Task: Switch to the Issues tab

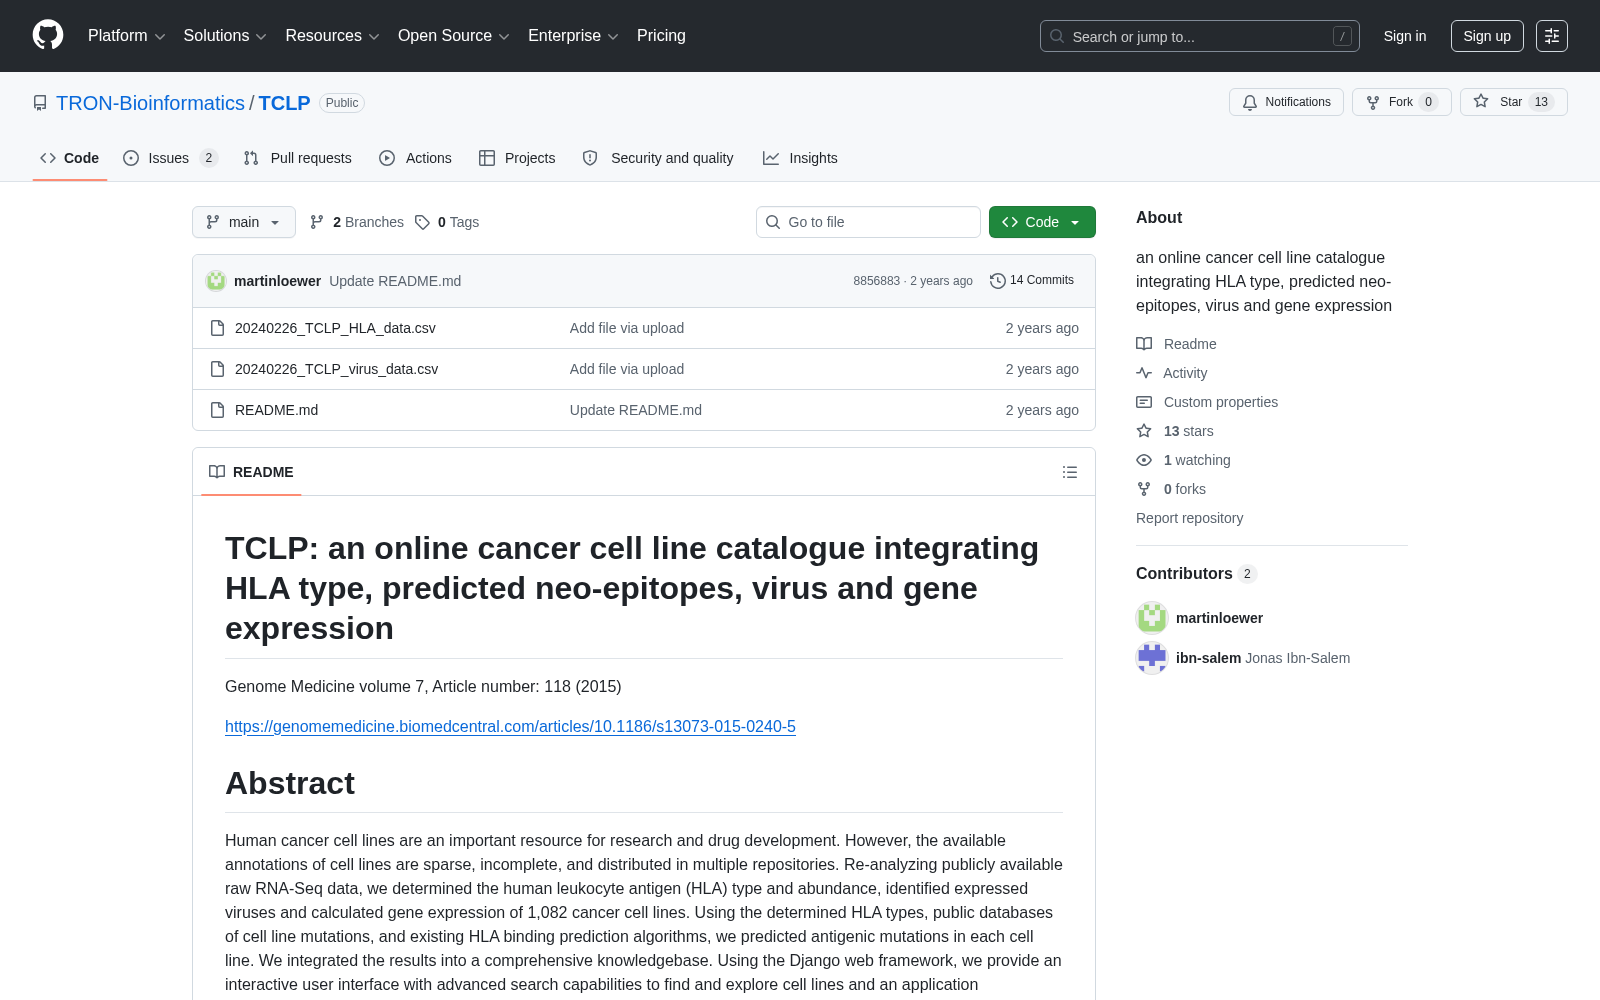Action: pyautogui.click(x=170, y=158)
